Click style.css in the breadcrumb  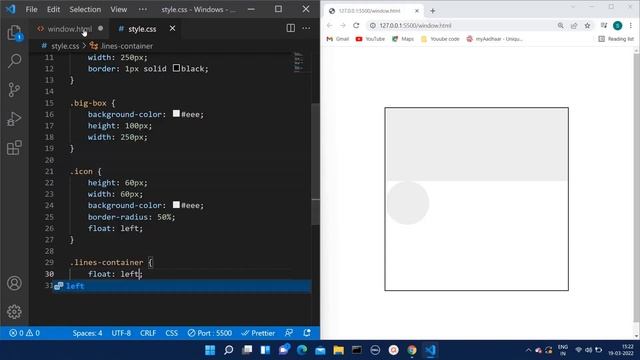[64, 46]
